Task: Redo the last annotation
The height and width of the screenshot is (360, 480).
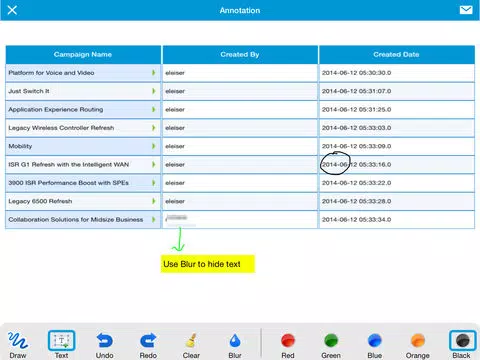Action: 148,345
